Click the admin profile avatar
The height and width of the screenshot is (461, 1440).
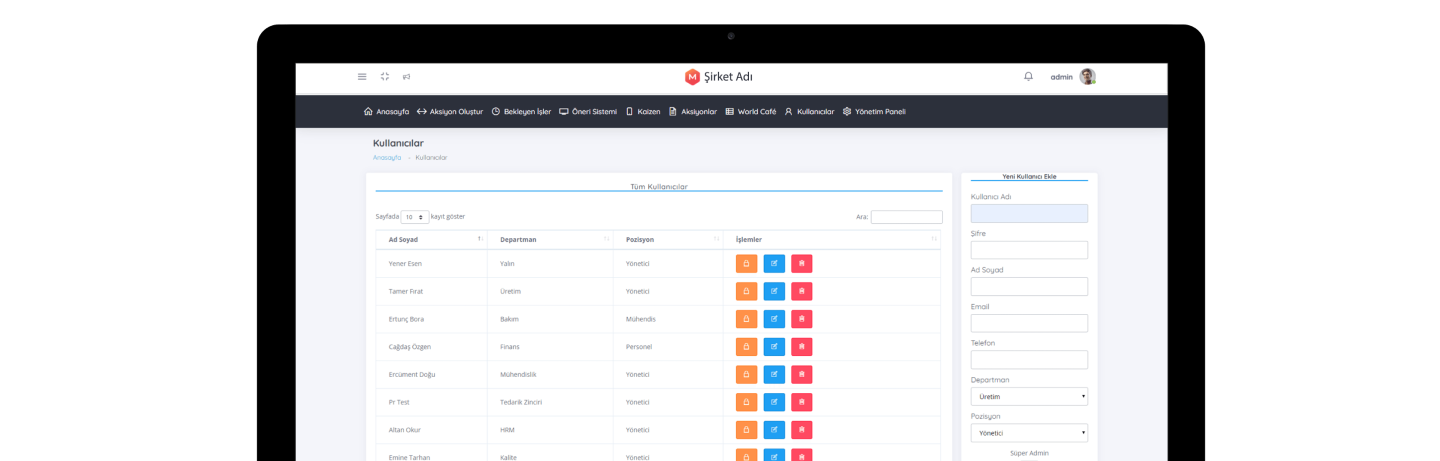(x=1088, y=77)
